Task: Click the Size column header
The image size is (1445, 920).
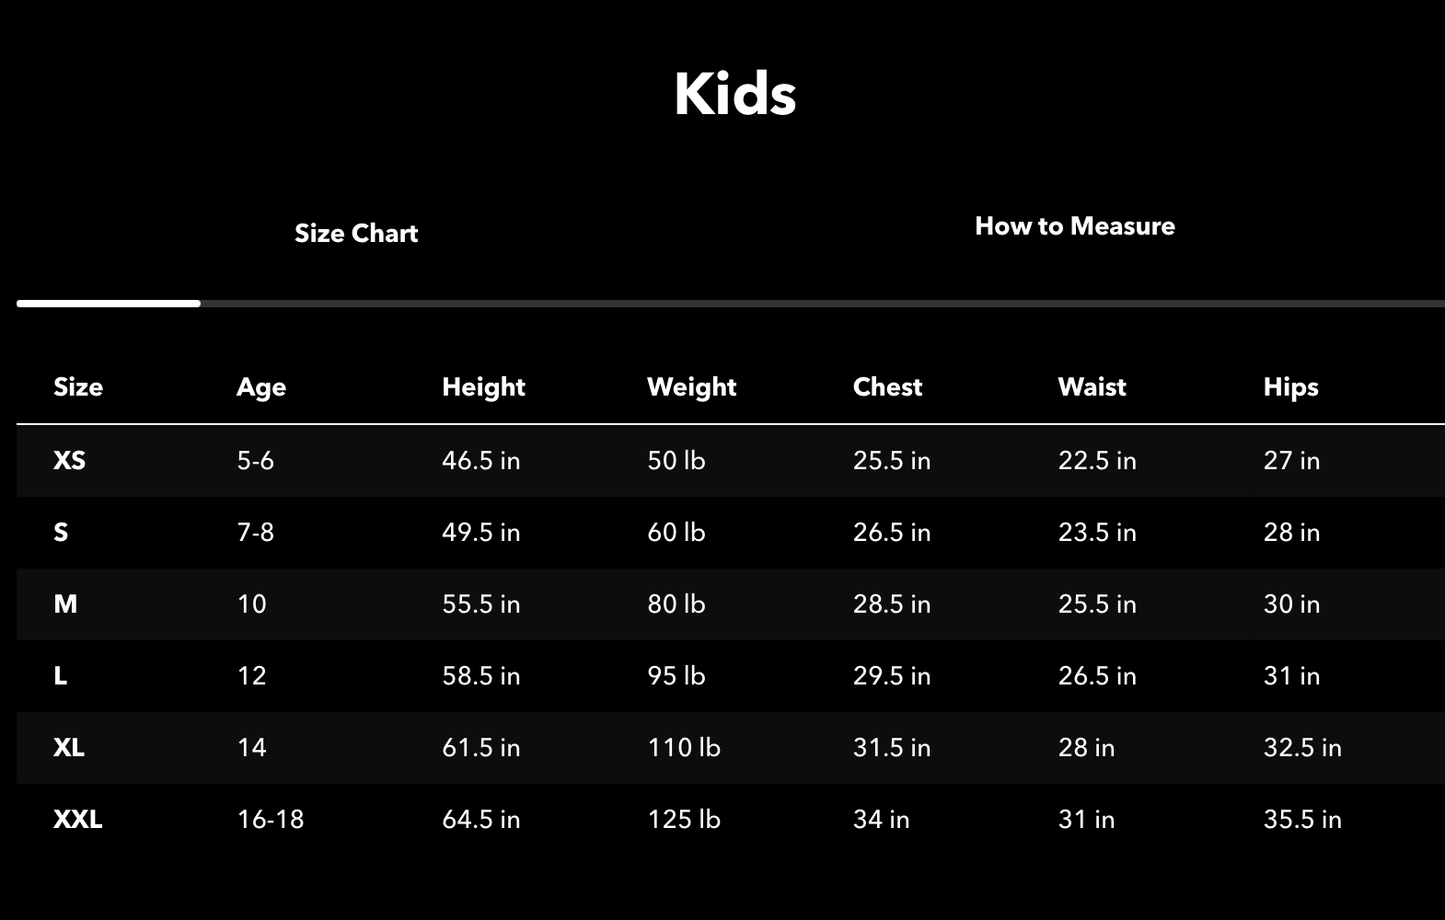Action: pos(78,387)
